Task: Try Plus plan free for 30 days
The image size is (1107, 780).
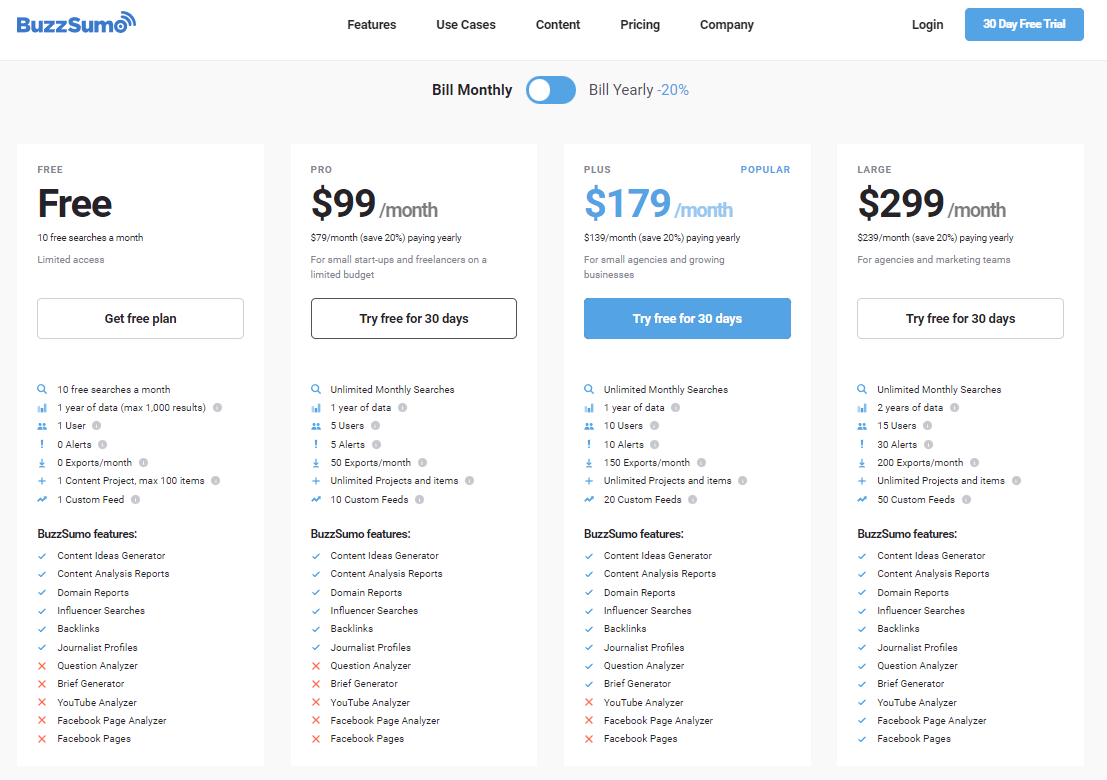Action: click(x=687, y=318)
